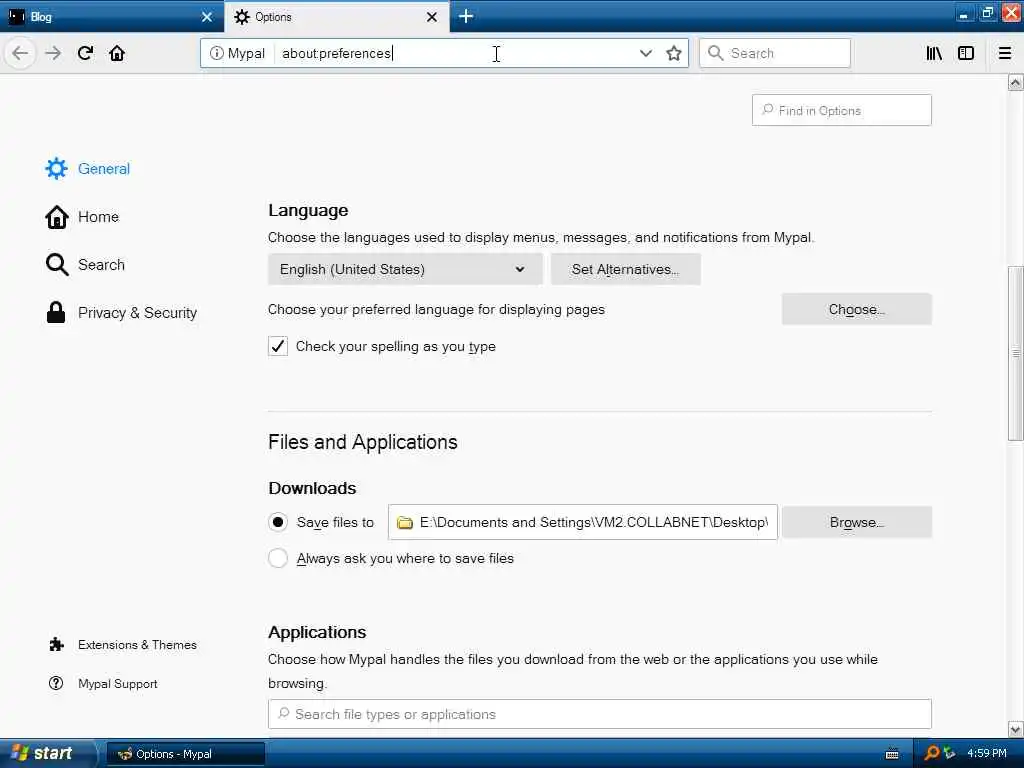Click the General gear icon in sidebar
This screenshot has width=1024, height=768.
(x=56, y=168)
